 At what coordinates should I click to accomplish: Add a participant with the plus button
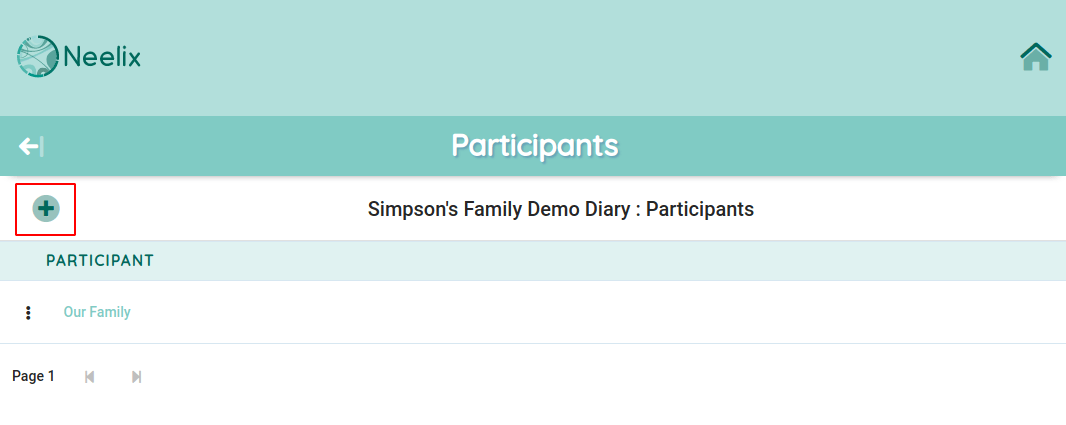tap(46, 209)
